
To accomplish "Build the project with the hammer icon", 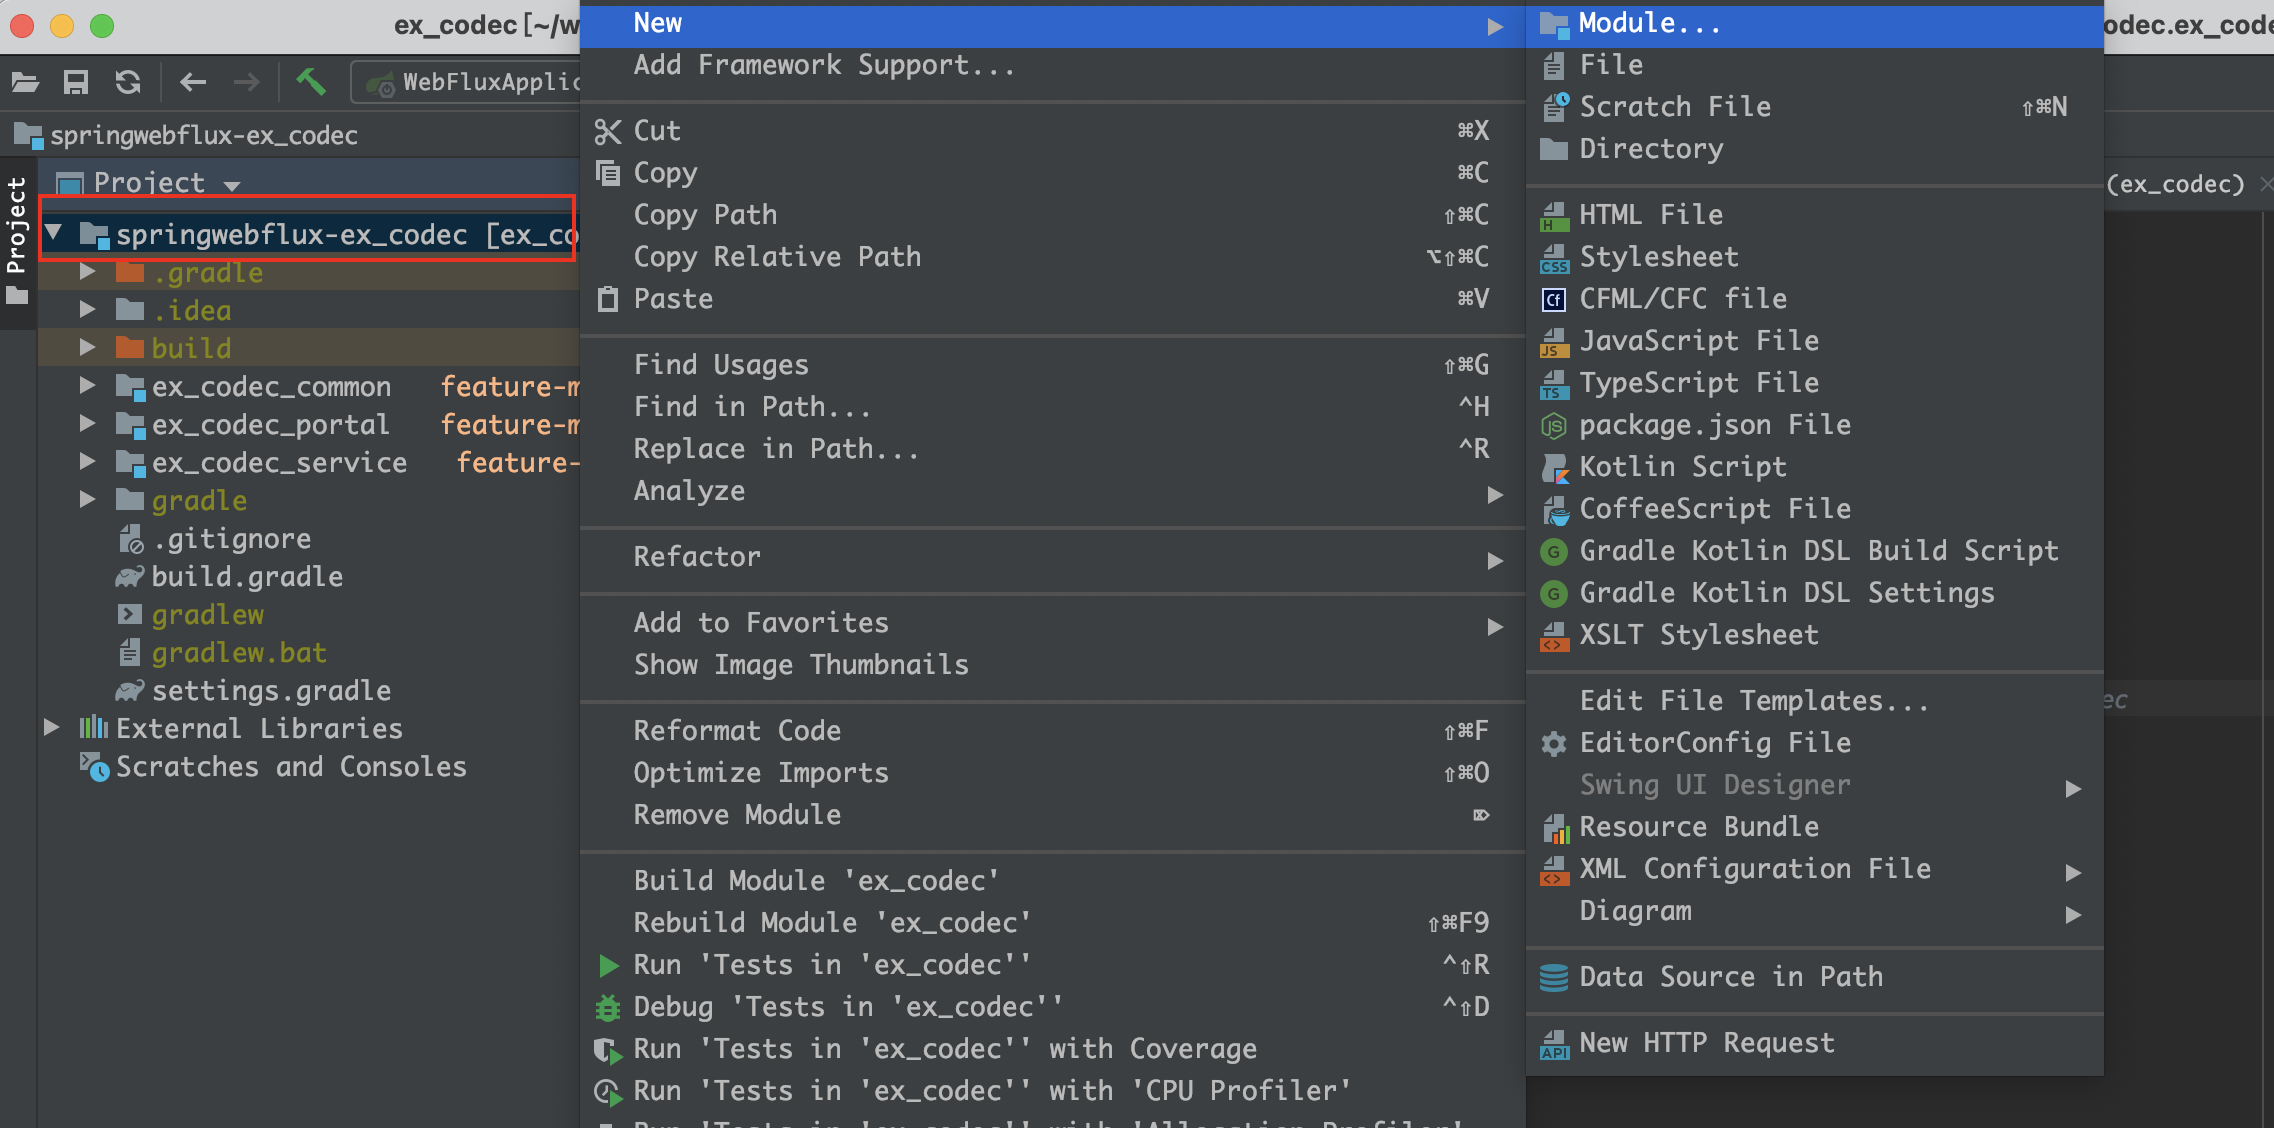I will [x=311, y=82].
